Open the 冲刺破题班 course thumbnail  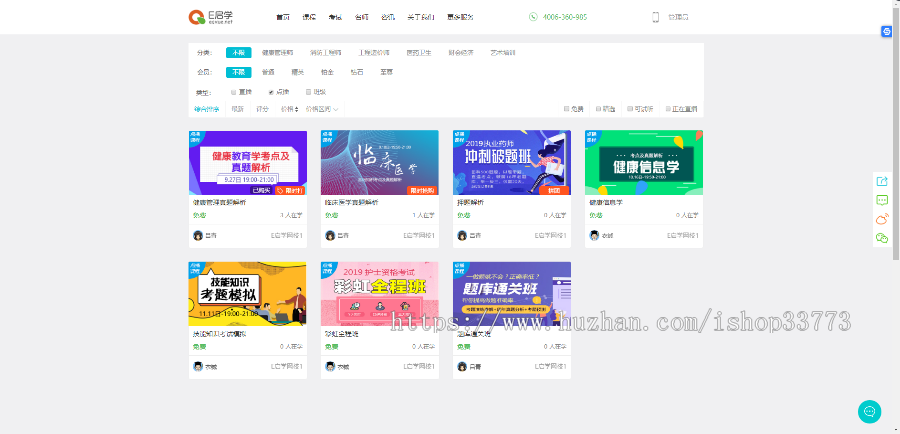click(512, 162)
